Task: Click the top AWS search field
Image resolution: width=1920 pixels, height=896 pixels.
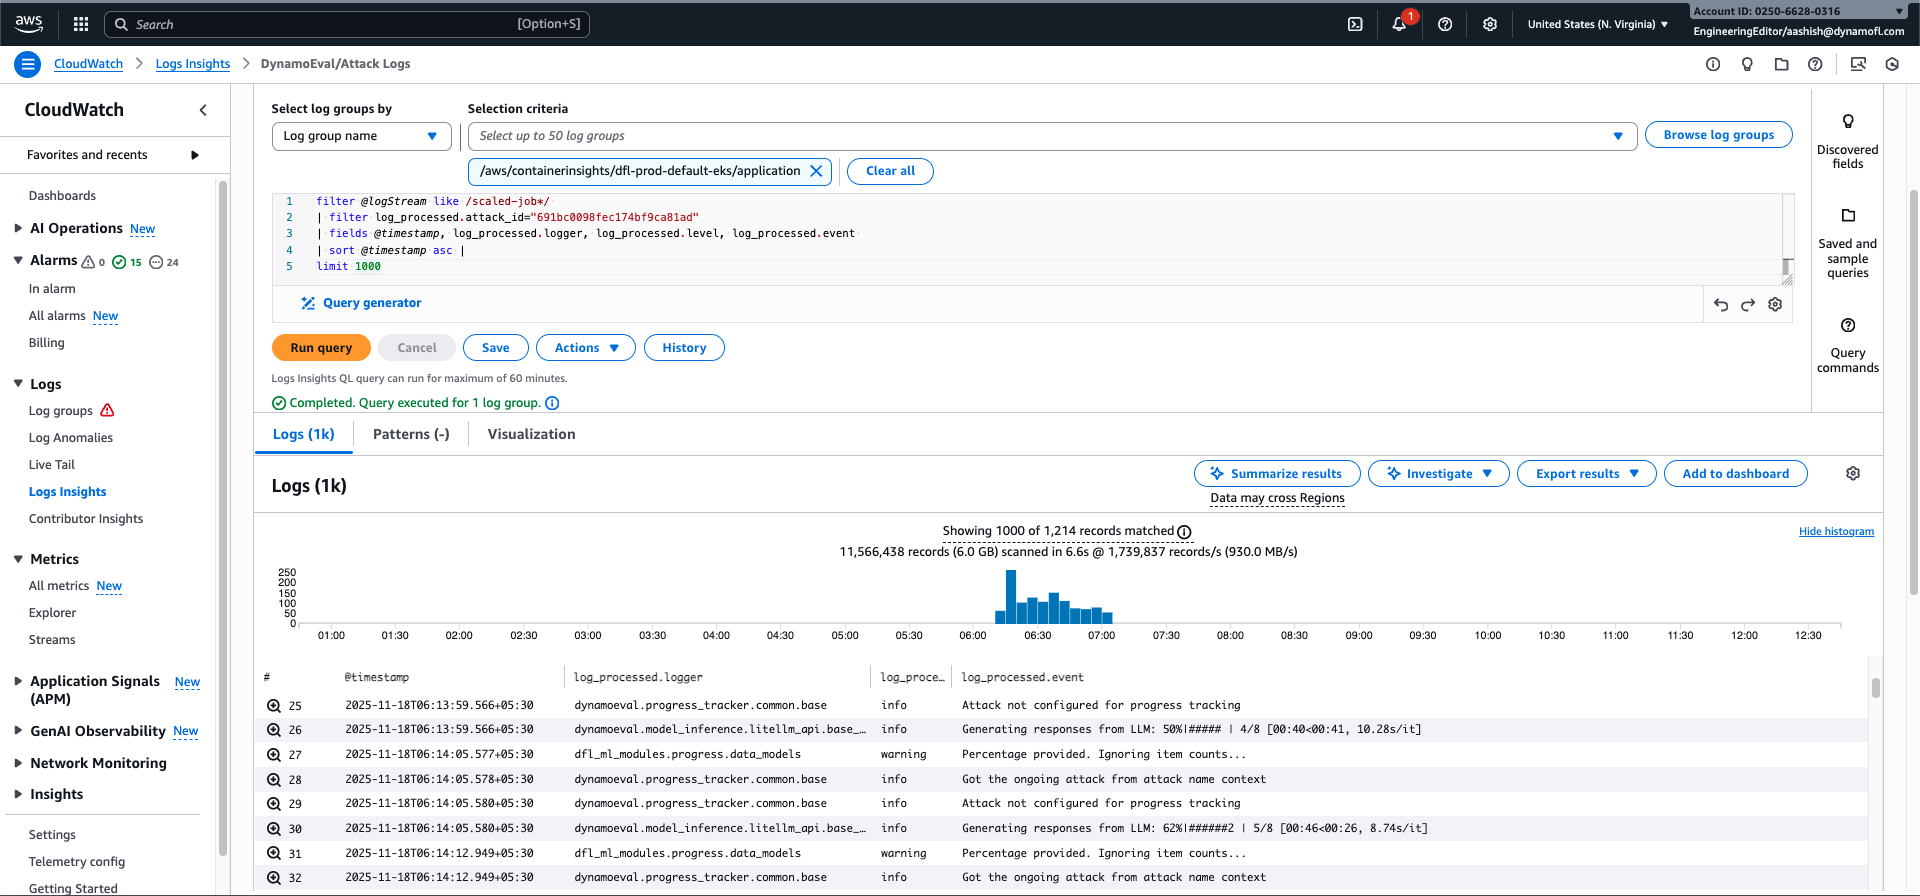Action: click(346, 24)
